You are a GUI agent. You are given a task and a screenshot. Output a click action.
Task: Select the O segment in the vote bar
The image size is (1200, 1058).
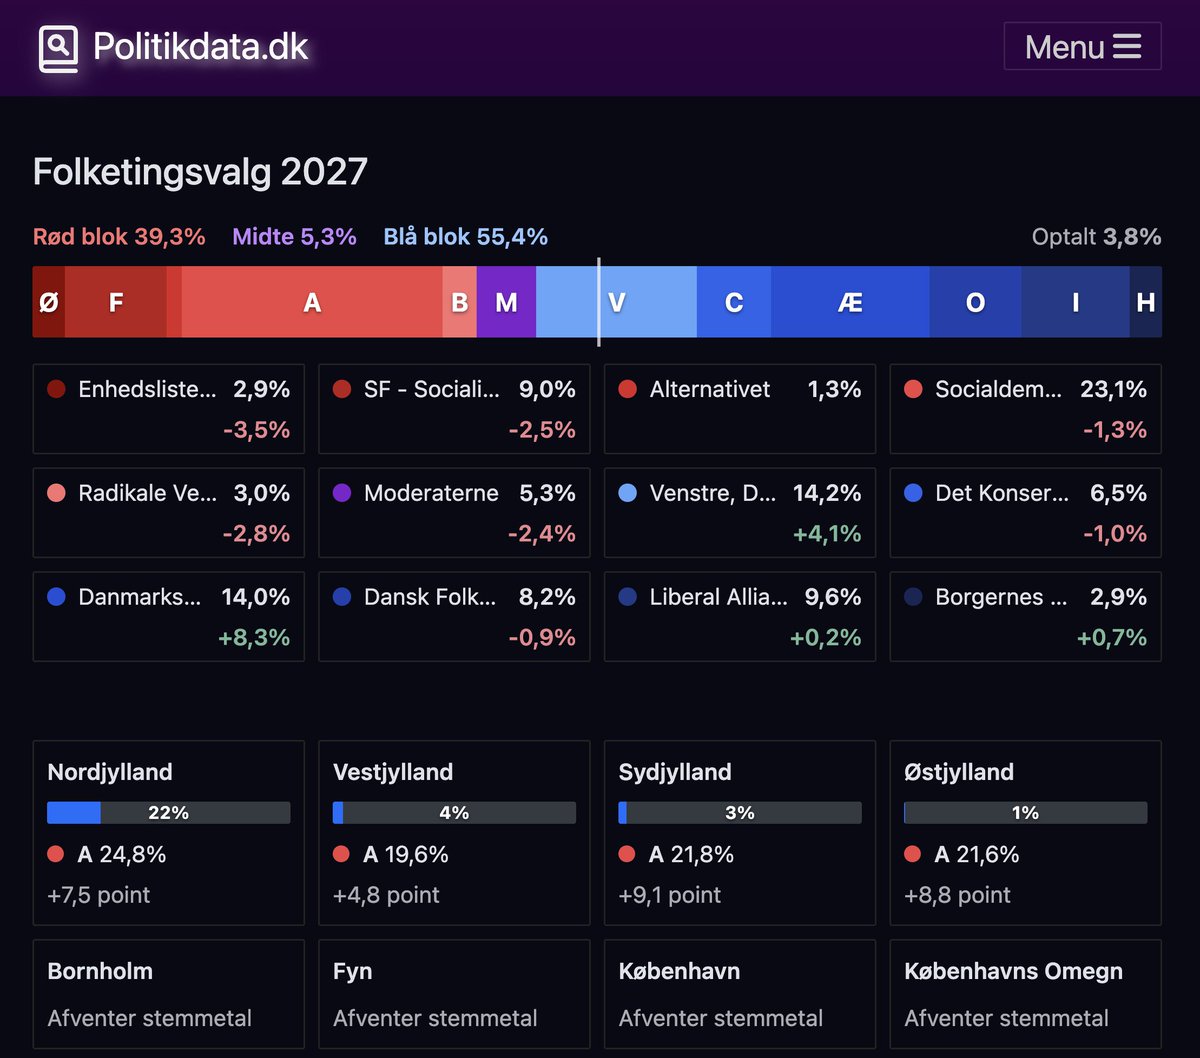point(976,302)
